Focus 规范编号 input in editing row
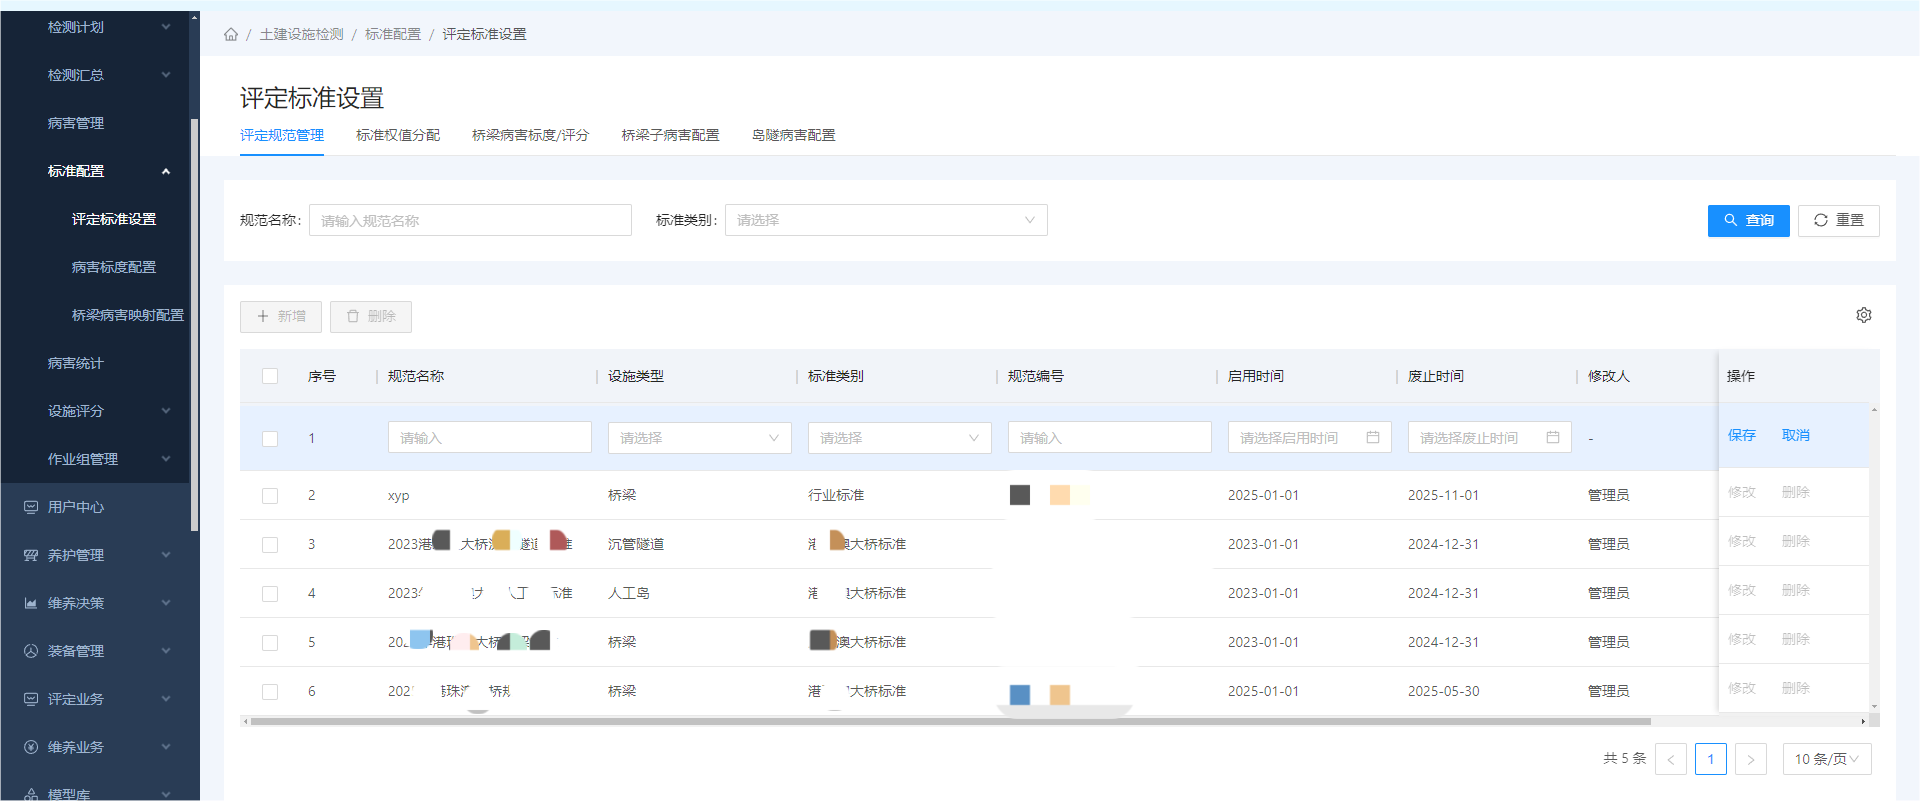 click(1110, 437)
